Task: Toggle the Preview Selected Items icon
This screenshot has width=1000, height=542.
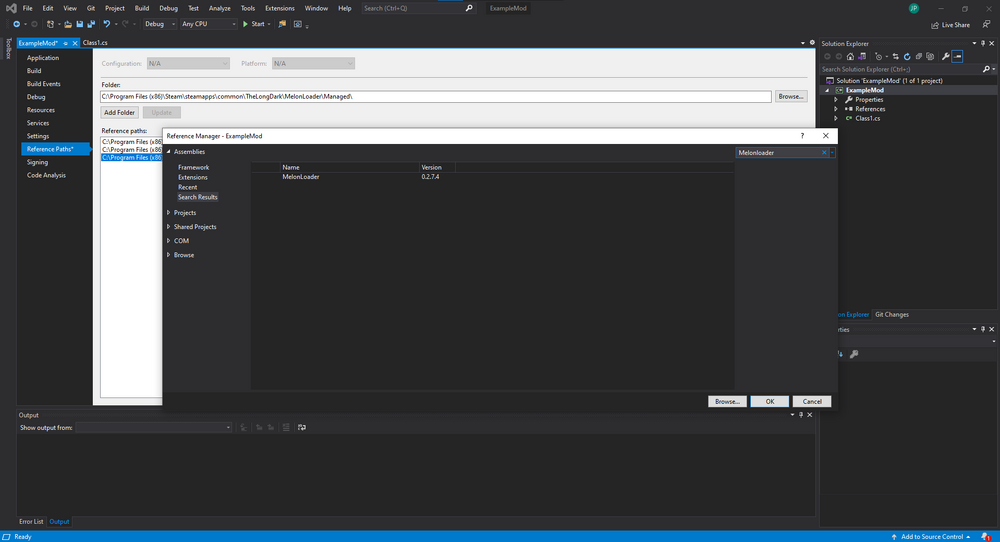Action: 957,56
